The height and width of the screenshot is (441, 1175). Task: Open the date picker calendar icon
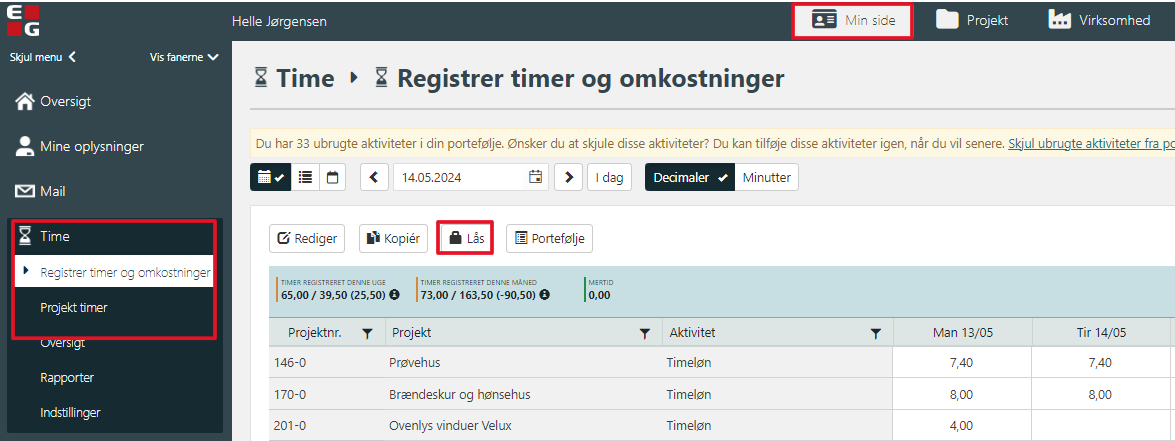(535, 177)
